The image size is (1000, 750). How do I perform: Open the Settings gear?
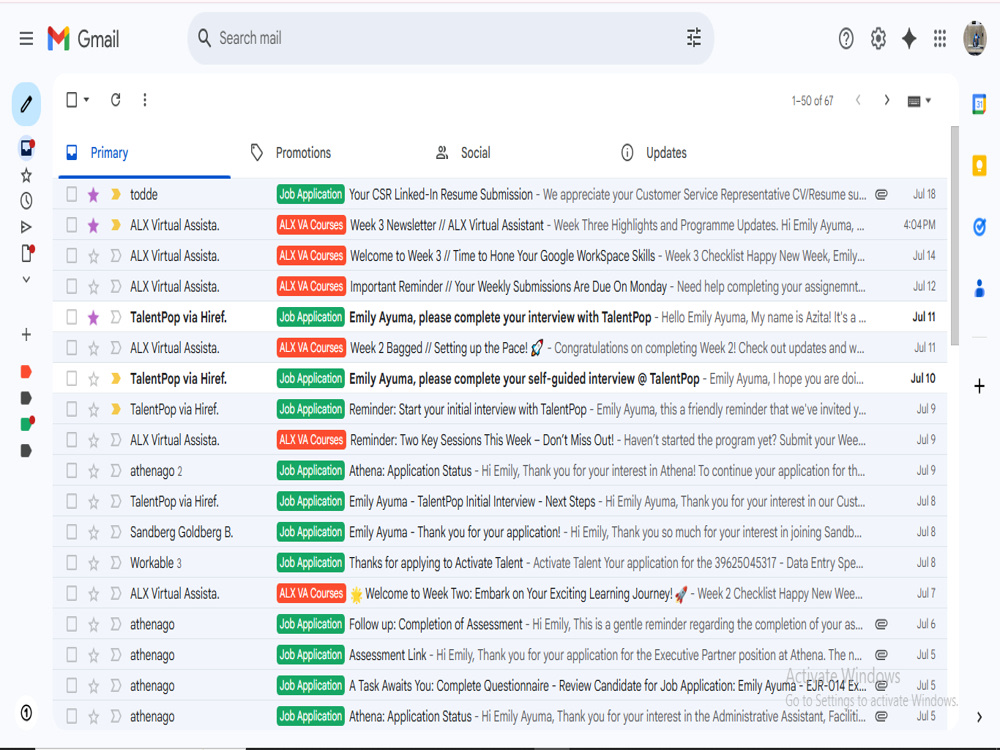(x=878, y=39)
